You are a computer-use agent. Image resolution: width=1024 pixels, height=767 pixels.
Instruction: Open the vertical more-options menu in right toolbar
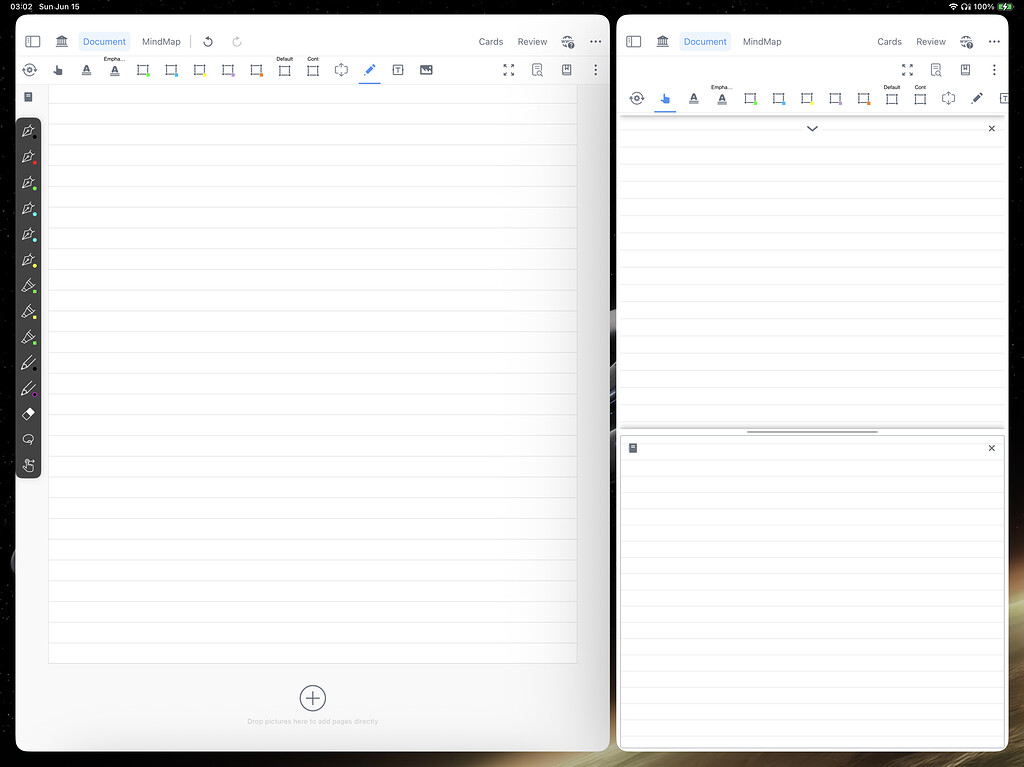pyautogui.click(x=994, y=70)
